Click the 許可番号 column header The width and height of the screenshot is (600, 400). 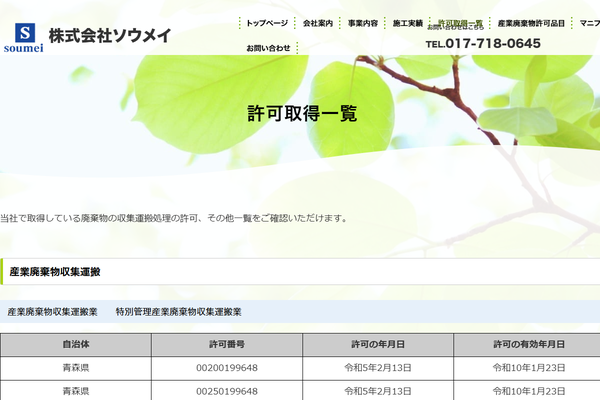pyautogui.click(x=227, y=344)
